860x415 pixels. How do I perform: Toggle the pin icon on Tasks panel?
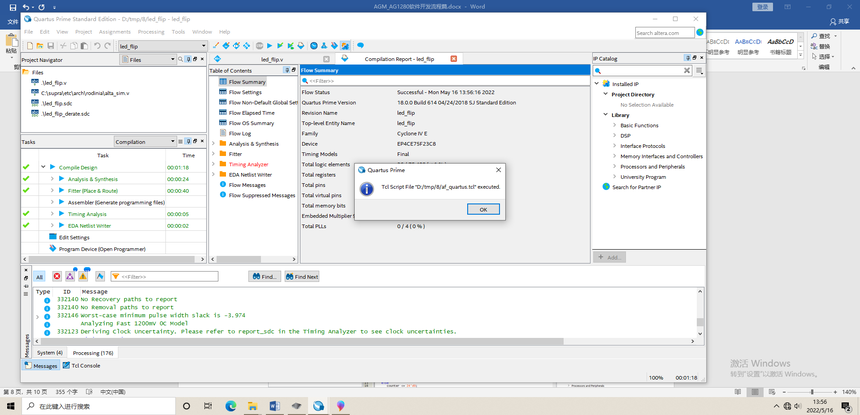[x=188, y=142]
